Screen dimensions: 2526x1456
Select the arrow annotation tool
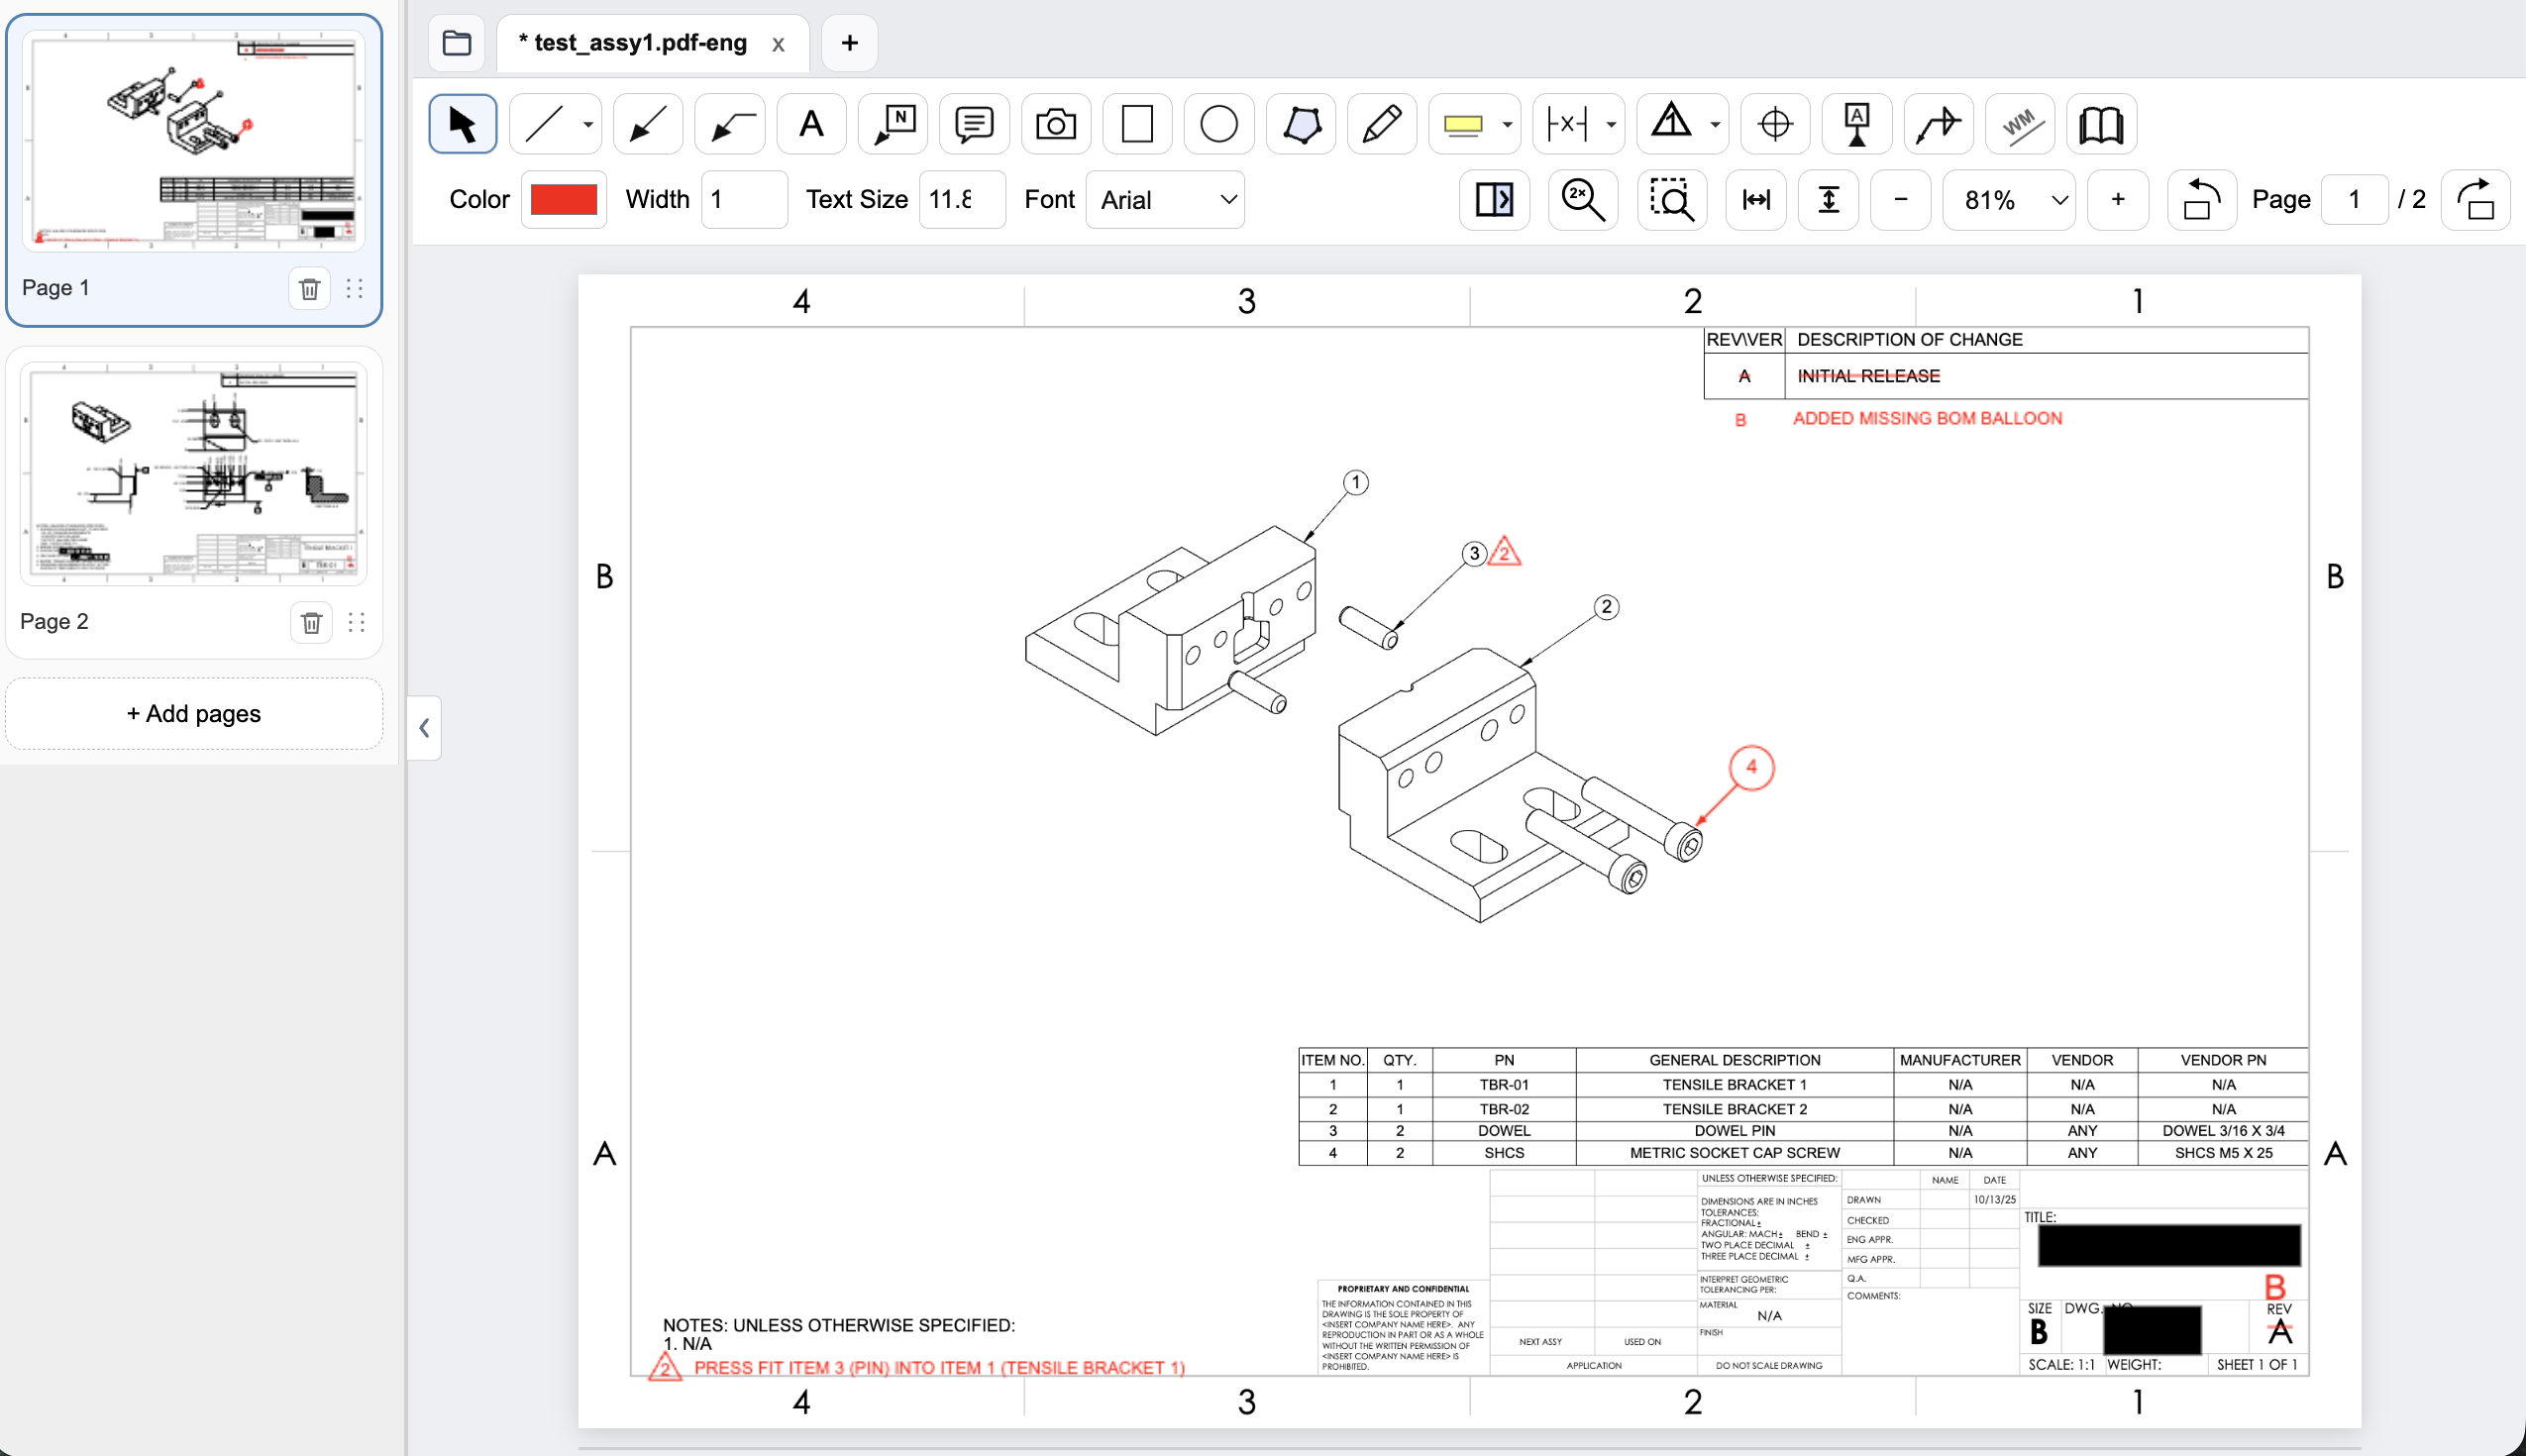(648, 124)
